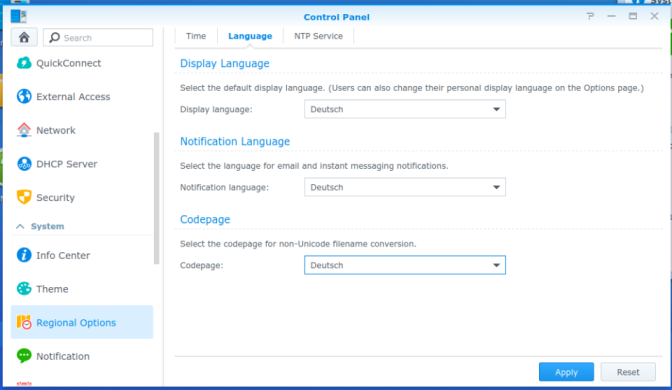The height and width of the screenshot is (390, 672).
Task: Click the Control Panel window logo icon
Action: [x=18, y=16]
